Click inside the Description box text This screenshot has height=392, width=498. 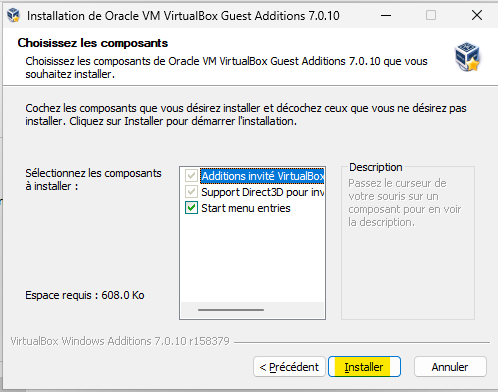point(405,202)
